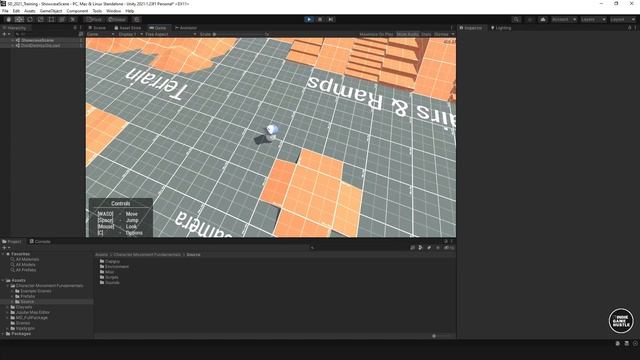Click the Pause button
Viewport: 640px width, 360px height.
pos(320,19)
